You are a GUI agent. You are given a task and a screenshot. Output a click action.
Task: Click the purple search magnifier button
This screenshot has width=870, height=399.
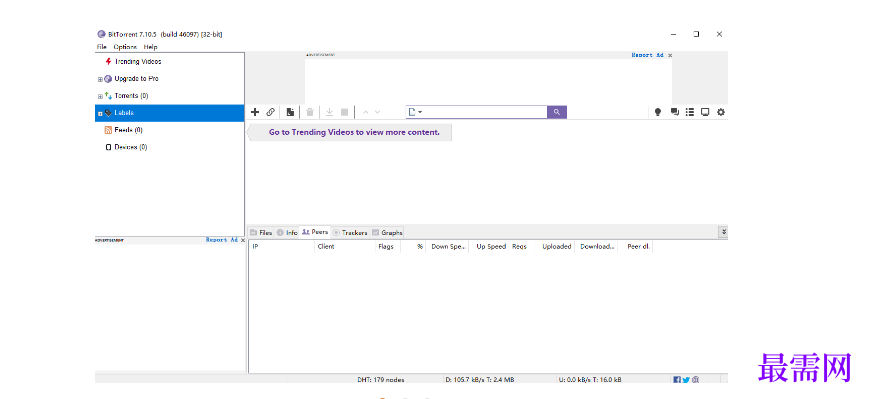(557, 112)
